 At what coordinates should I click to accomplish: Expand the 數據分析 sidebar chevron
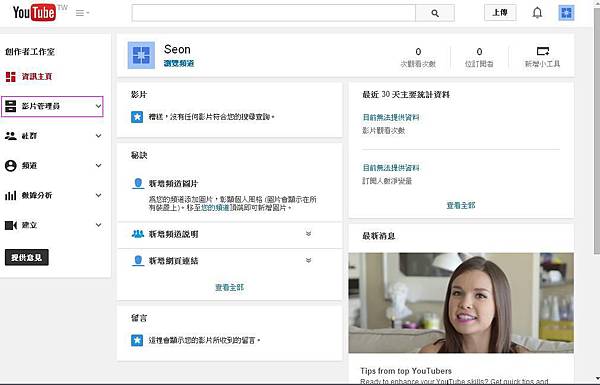tap(98, 195)
